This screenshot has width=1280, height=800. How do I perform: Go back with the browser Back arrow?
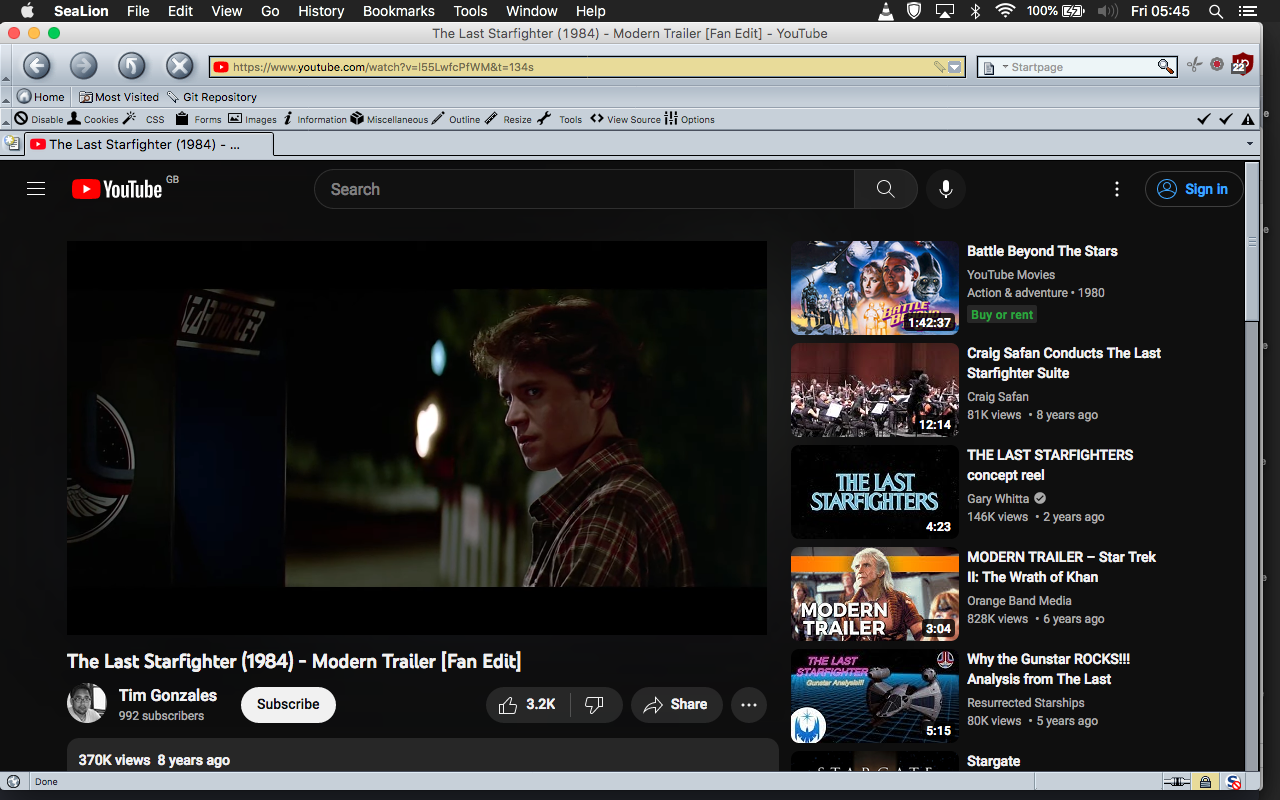click(37, 67)
